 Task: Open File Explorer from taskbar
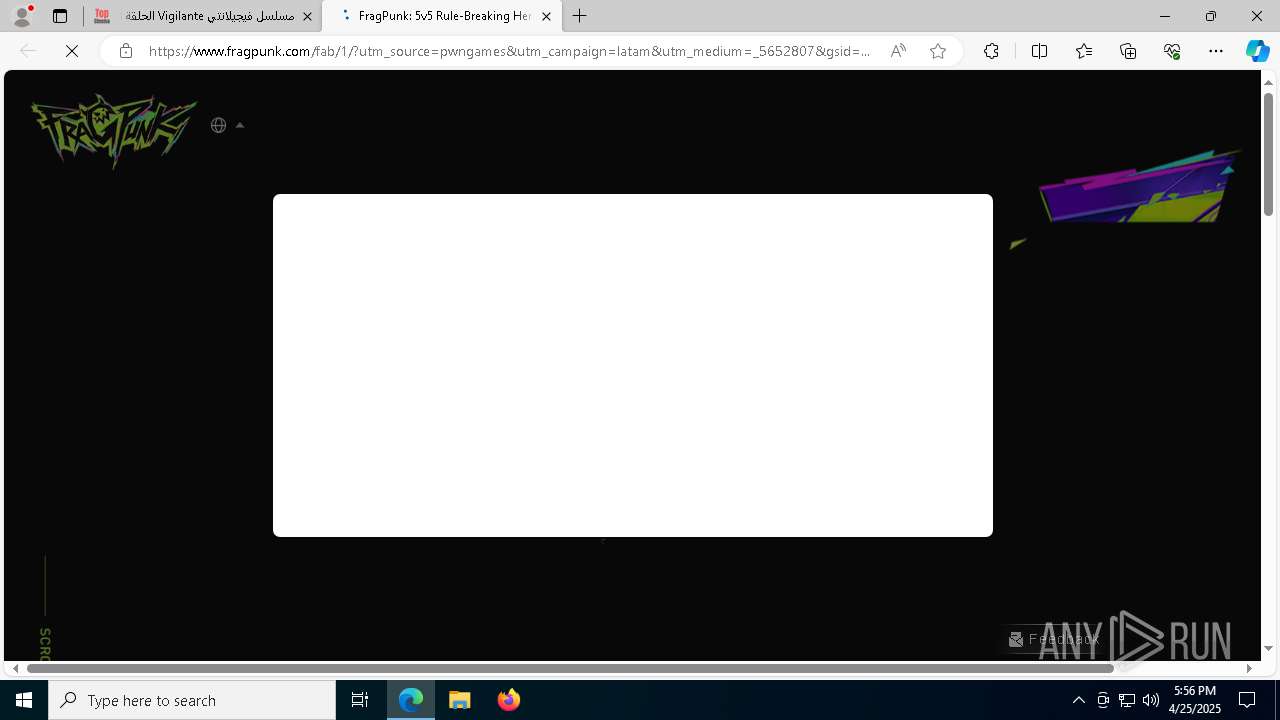(x=460, y=700)
